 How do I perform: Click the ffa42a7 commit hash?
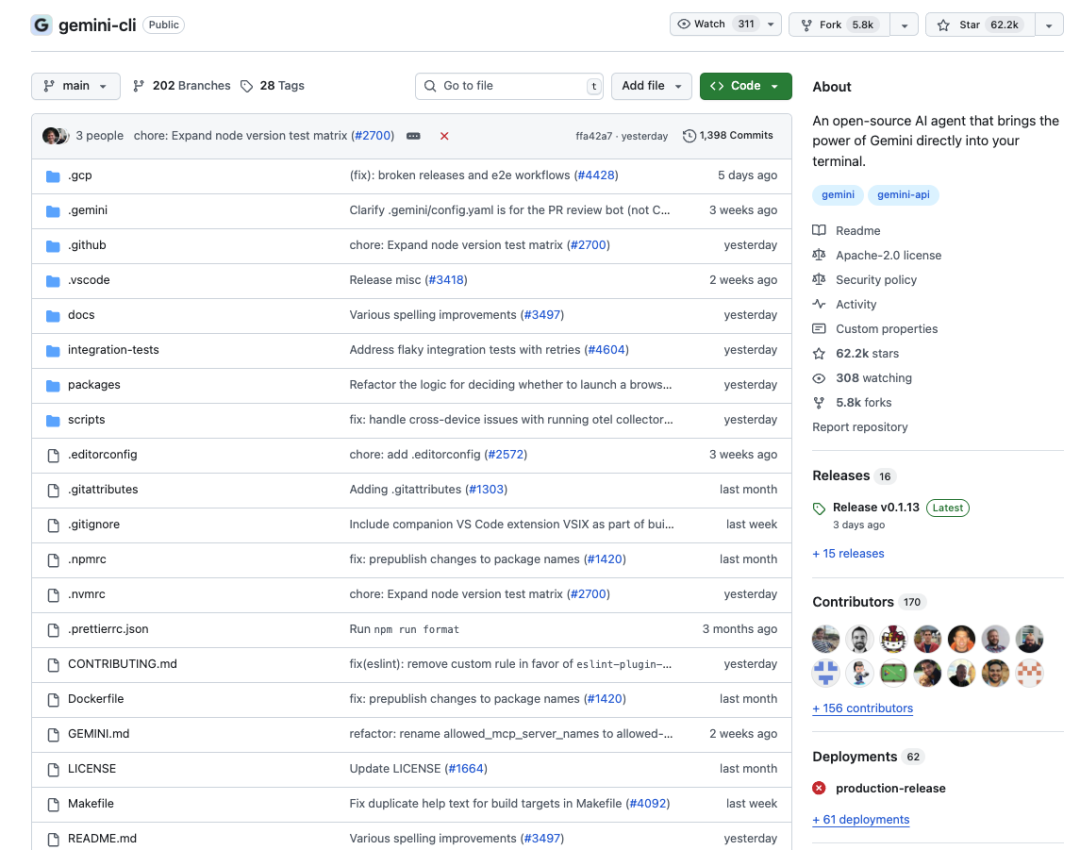pyautogui.click(x=594, y=136)
